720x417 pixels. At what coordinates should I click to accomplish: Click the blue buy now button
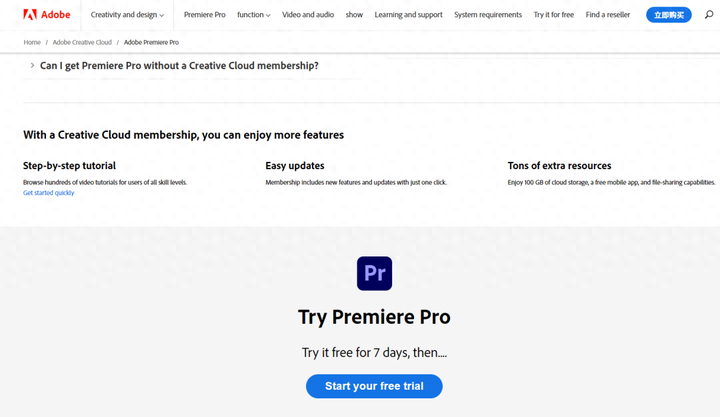click(669, 15)
